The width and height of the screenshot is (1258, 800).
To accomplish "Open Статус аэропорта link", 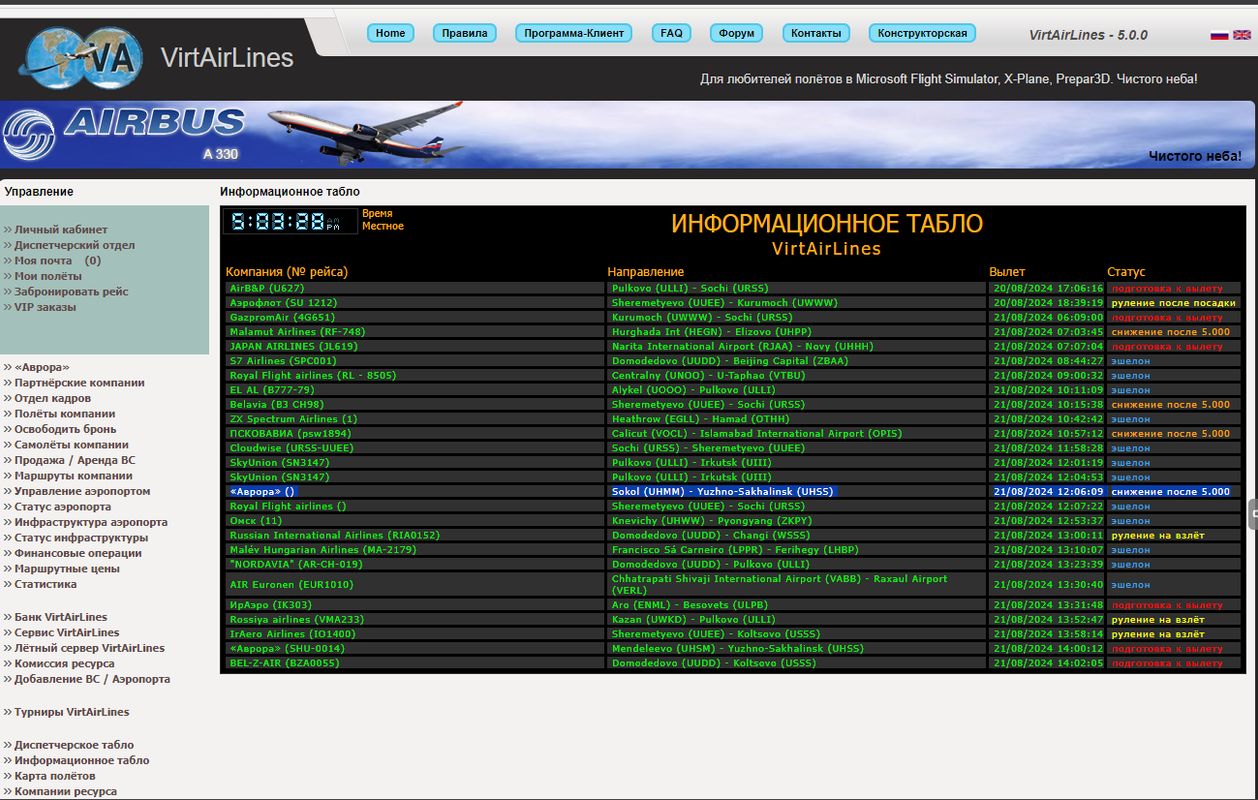I will pyautogui.click(x=62, y=507).
